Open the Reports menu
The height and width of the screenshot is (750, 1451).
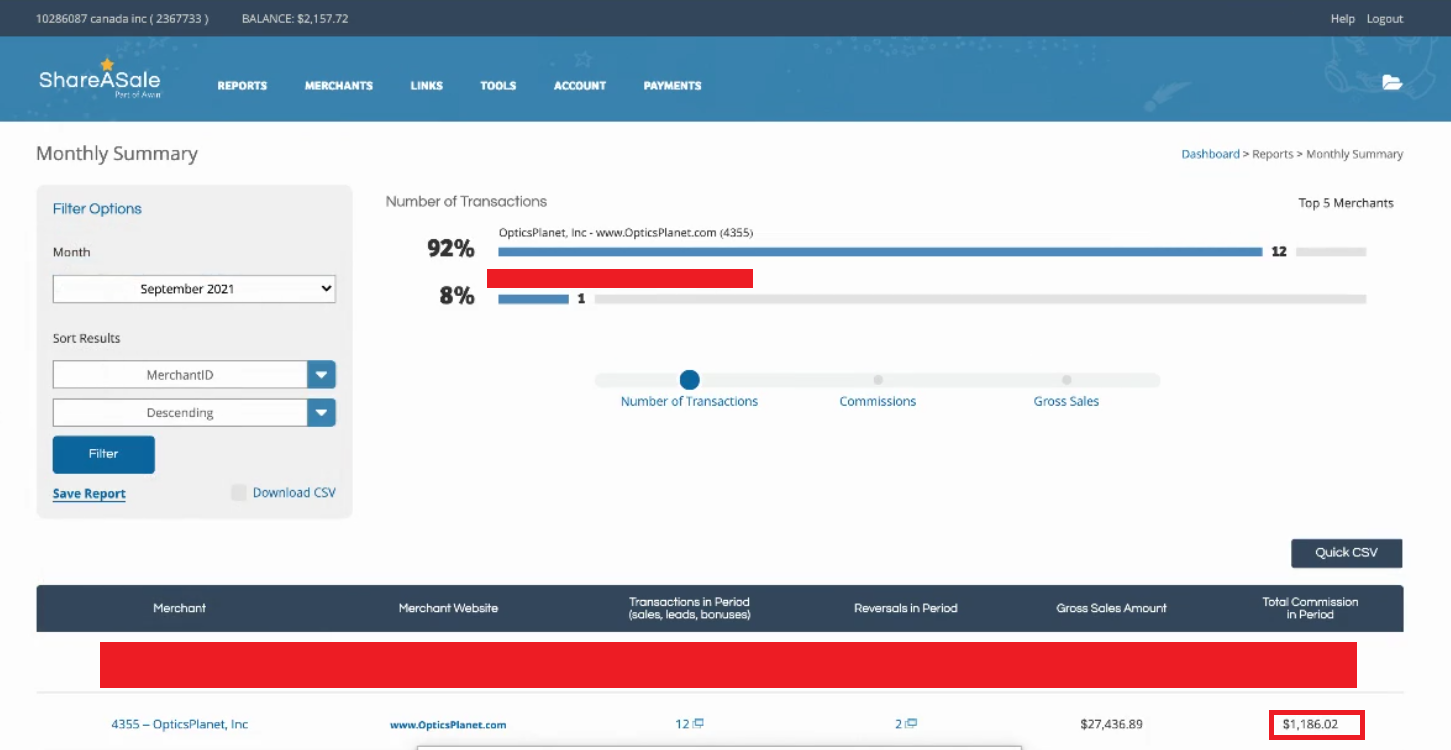(242, 86)
